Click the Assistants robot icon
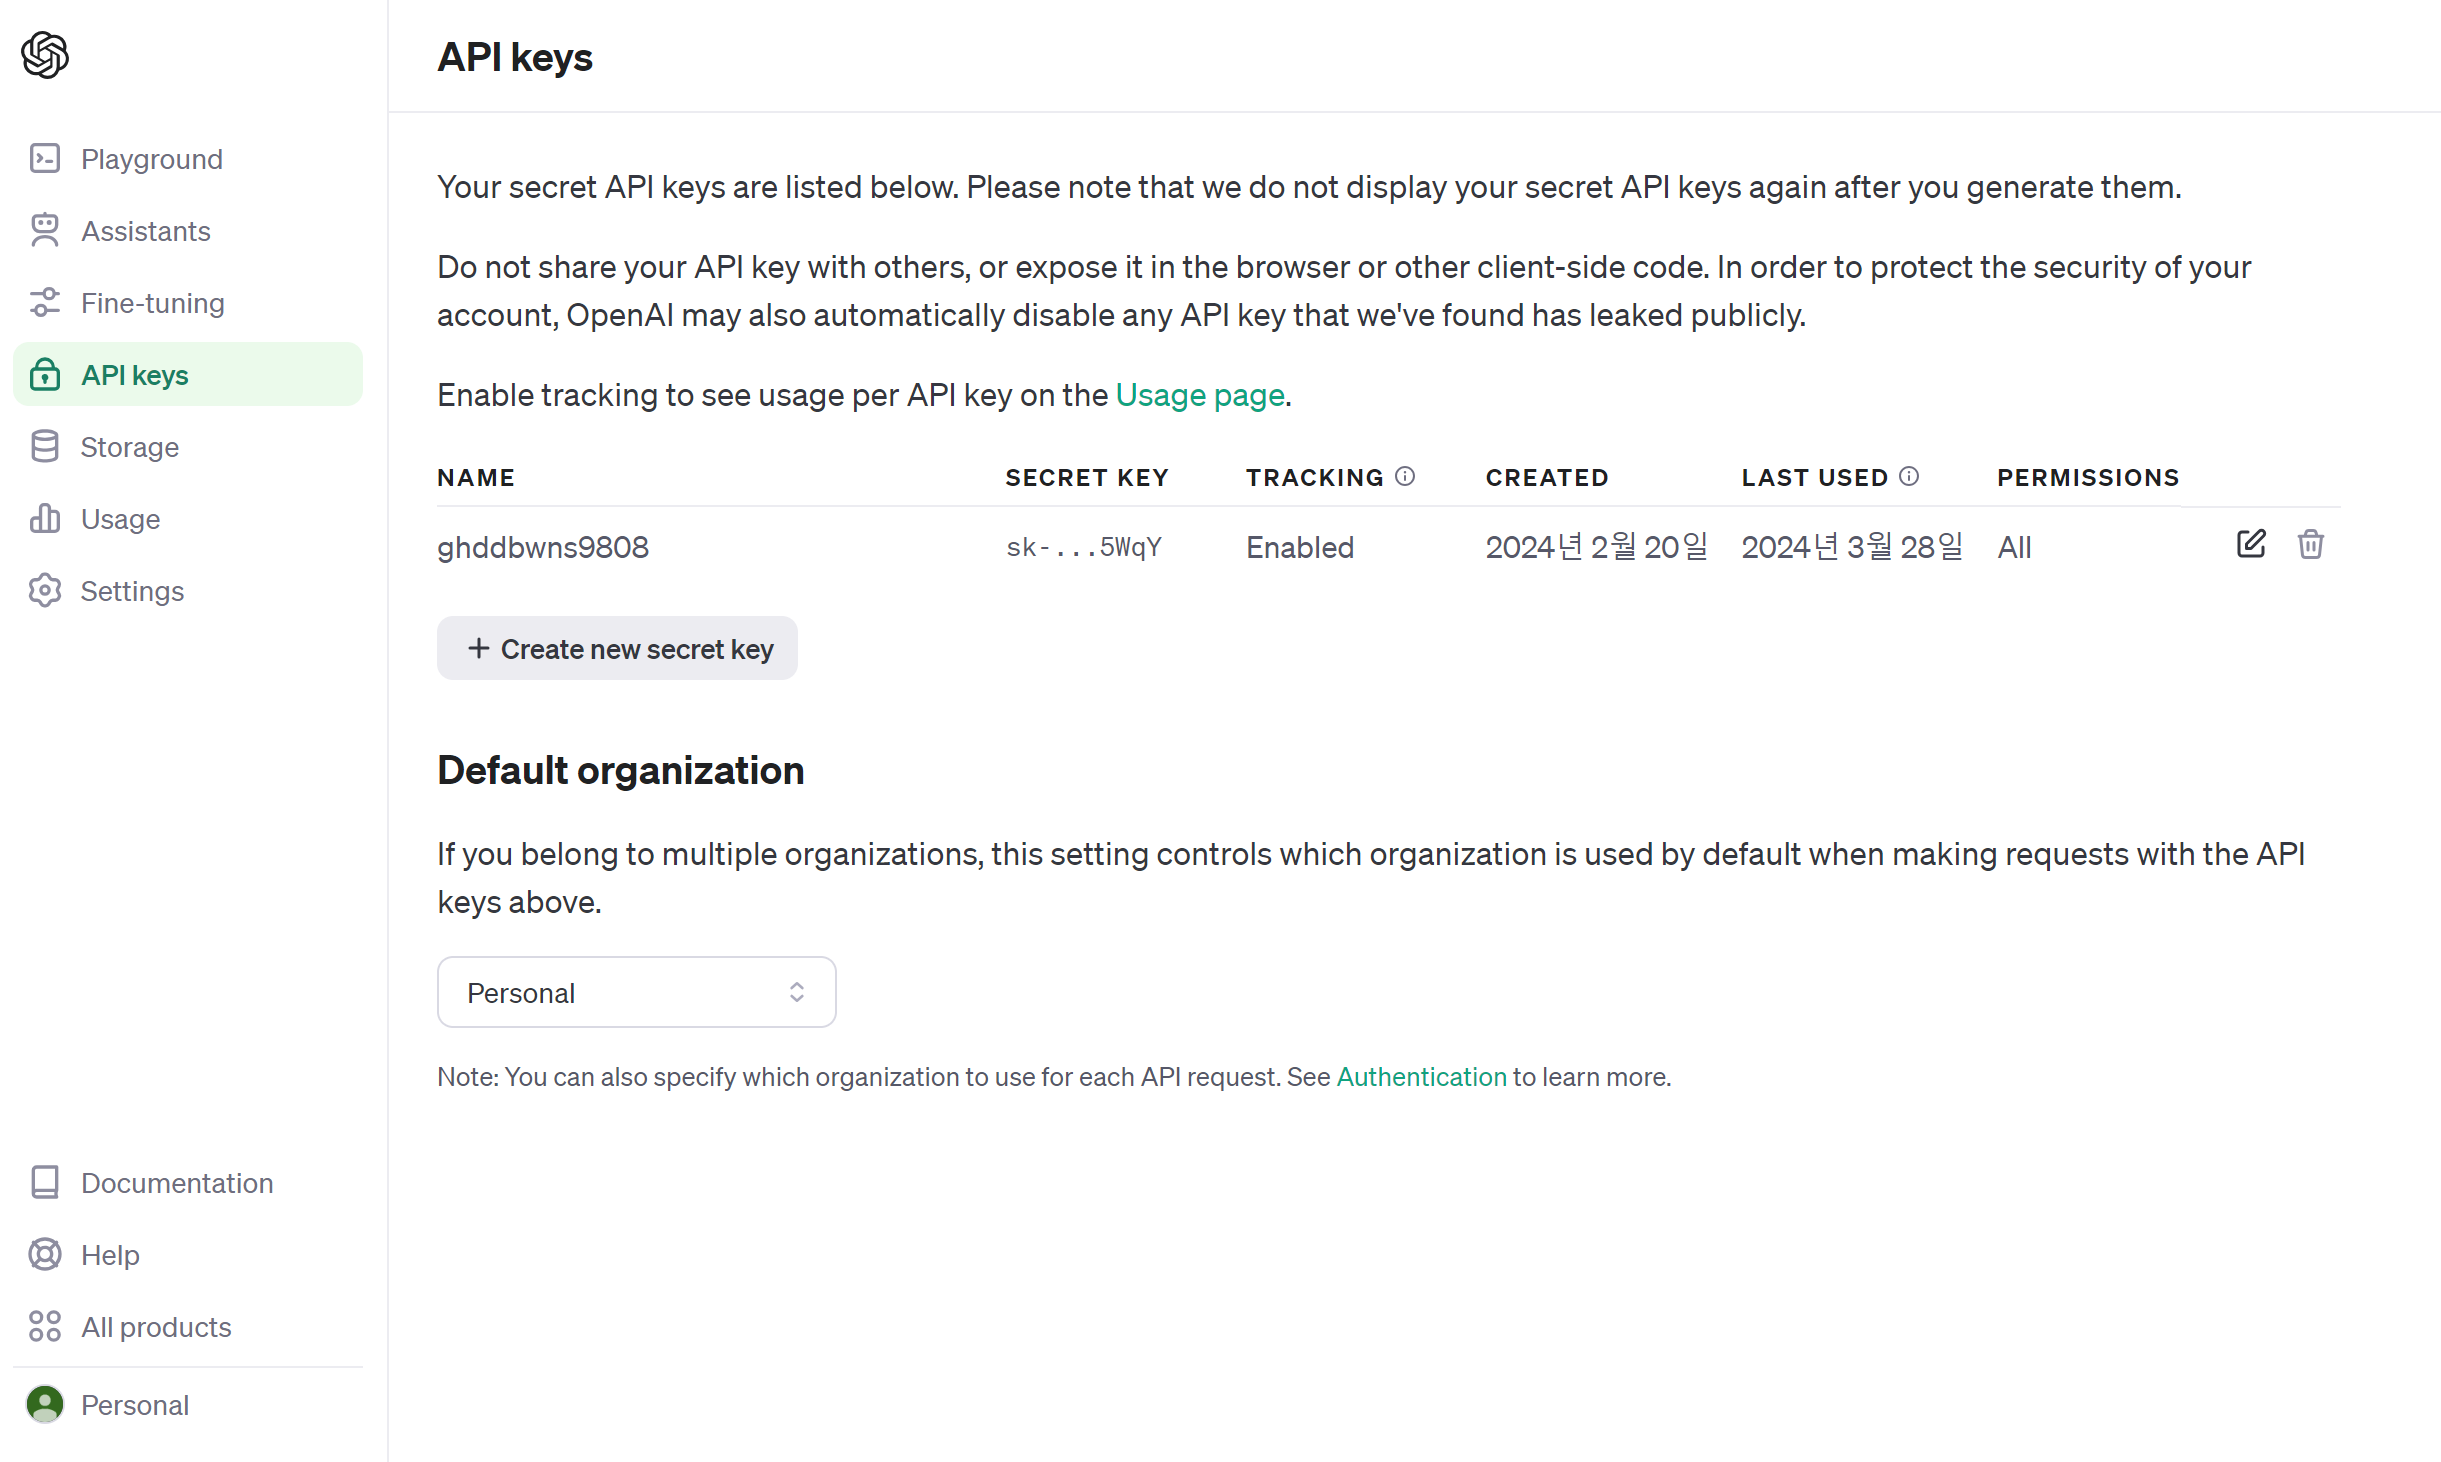This screenshot has height=1462, width=2441. pyautogui.click(x=45, y=231)
